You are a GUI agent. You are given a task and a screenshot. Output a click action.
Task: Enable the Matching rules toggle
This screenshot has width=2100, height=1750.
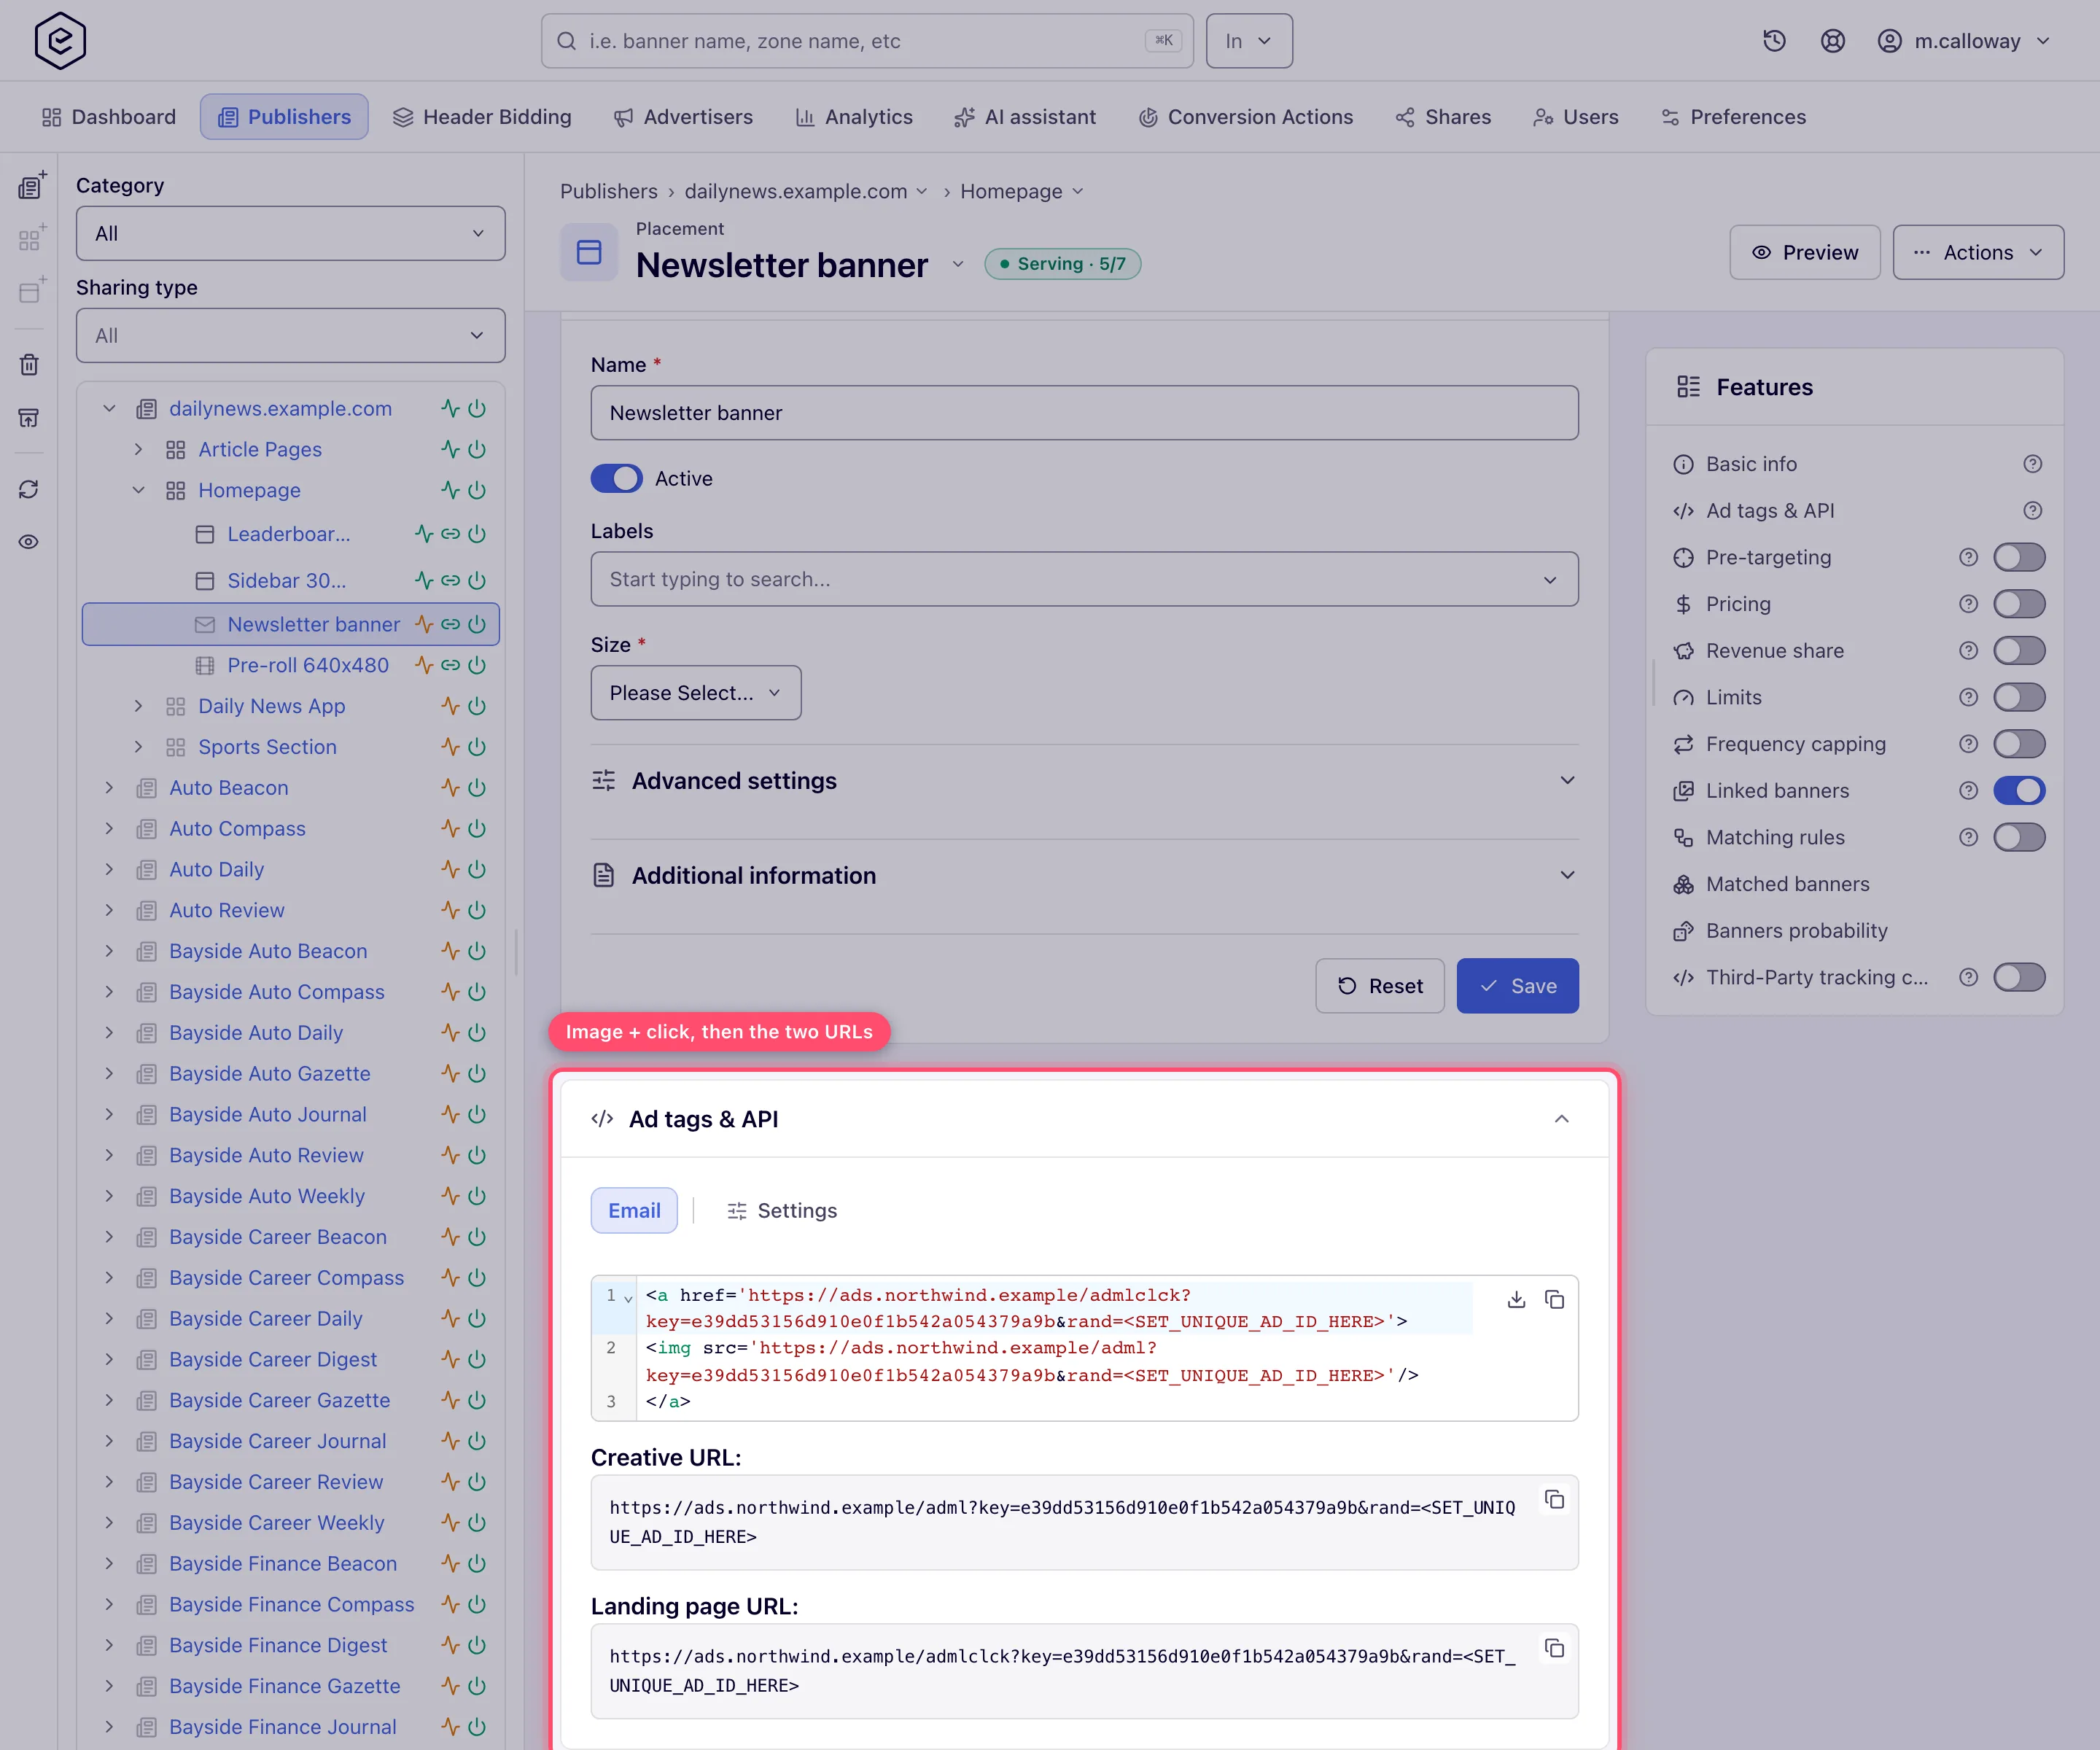[x=2019, y=837]
